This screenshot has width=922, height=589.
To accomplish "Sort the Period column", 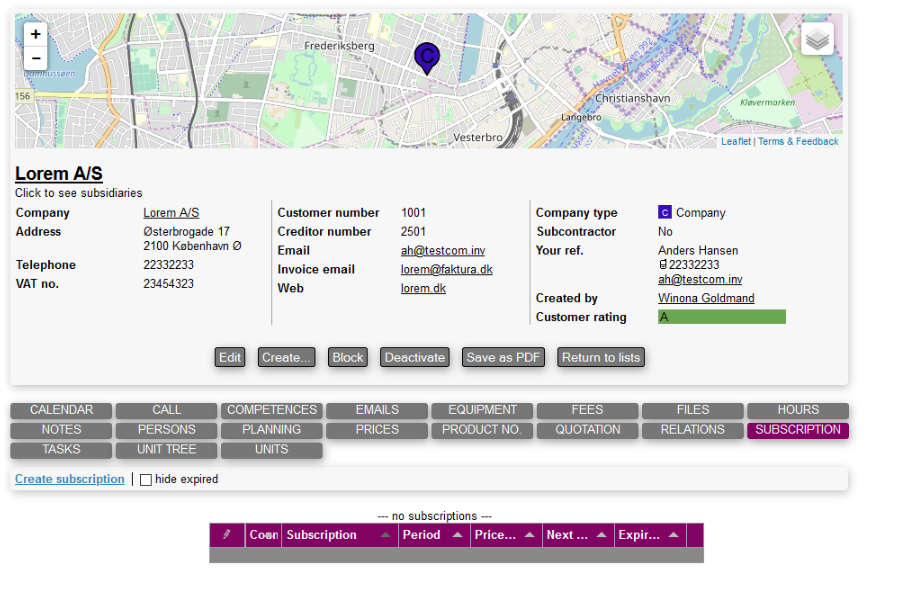I will click(x=457, y=535).
